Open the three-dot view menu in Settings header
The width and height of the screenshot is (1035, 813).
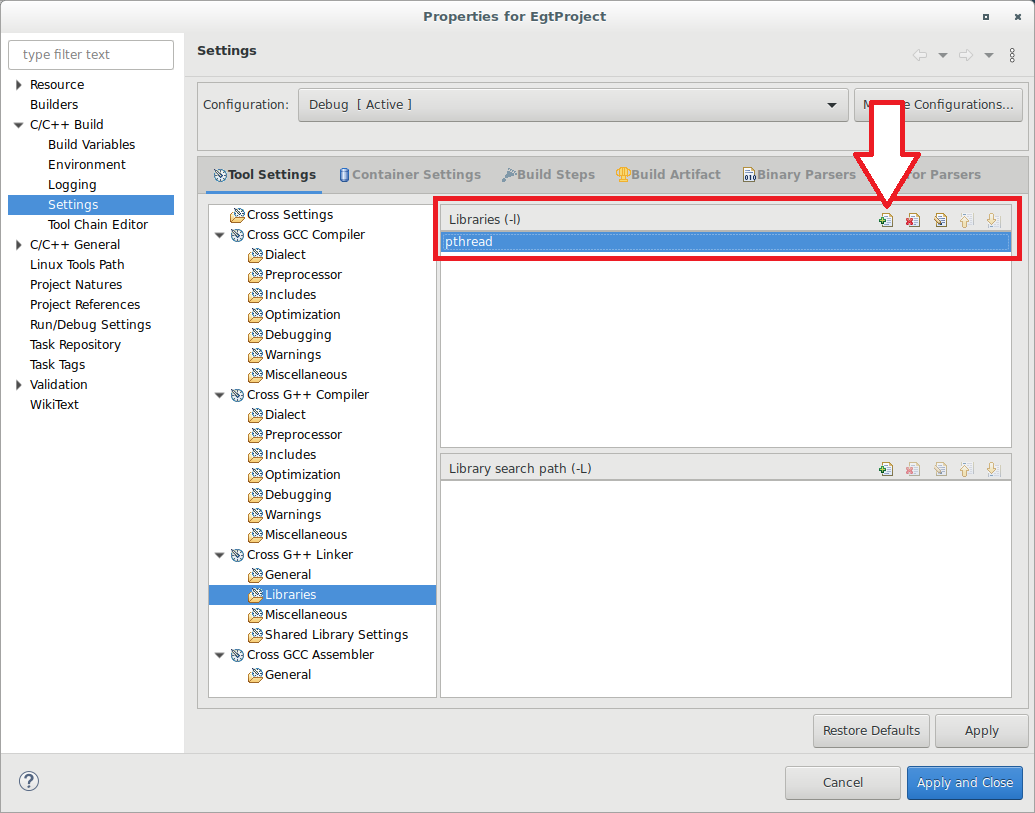pos(1012,55)
